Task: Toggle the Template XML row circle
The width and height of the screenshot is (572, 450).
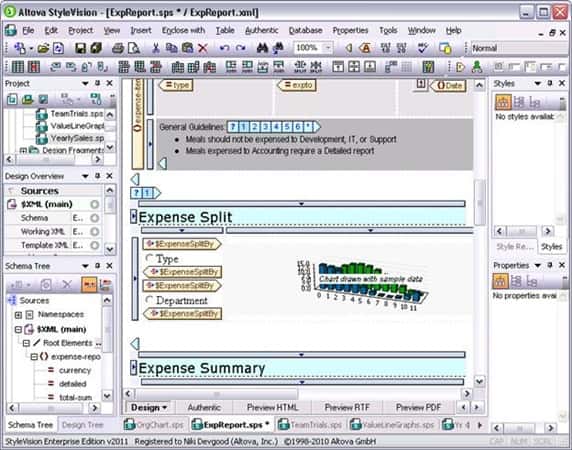Action: coord(94,245)
